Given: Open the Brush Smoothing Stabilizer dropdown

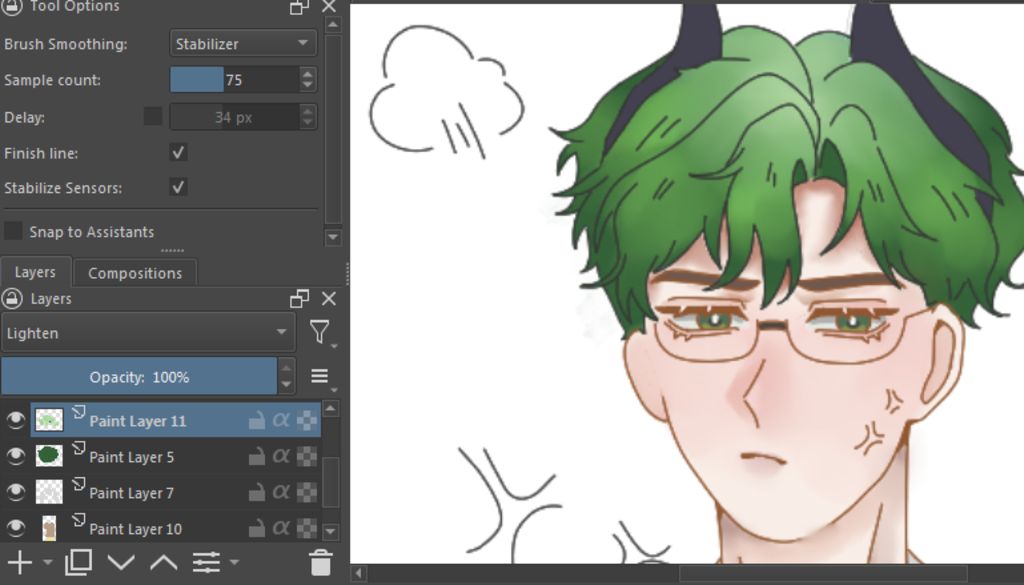Looking at the screenshot, I should [243, 44].
